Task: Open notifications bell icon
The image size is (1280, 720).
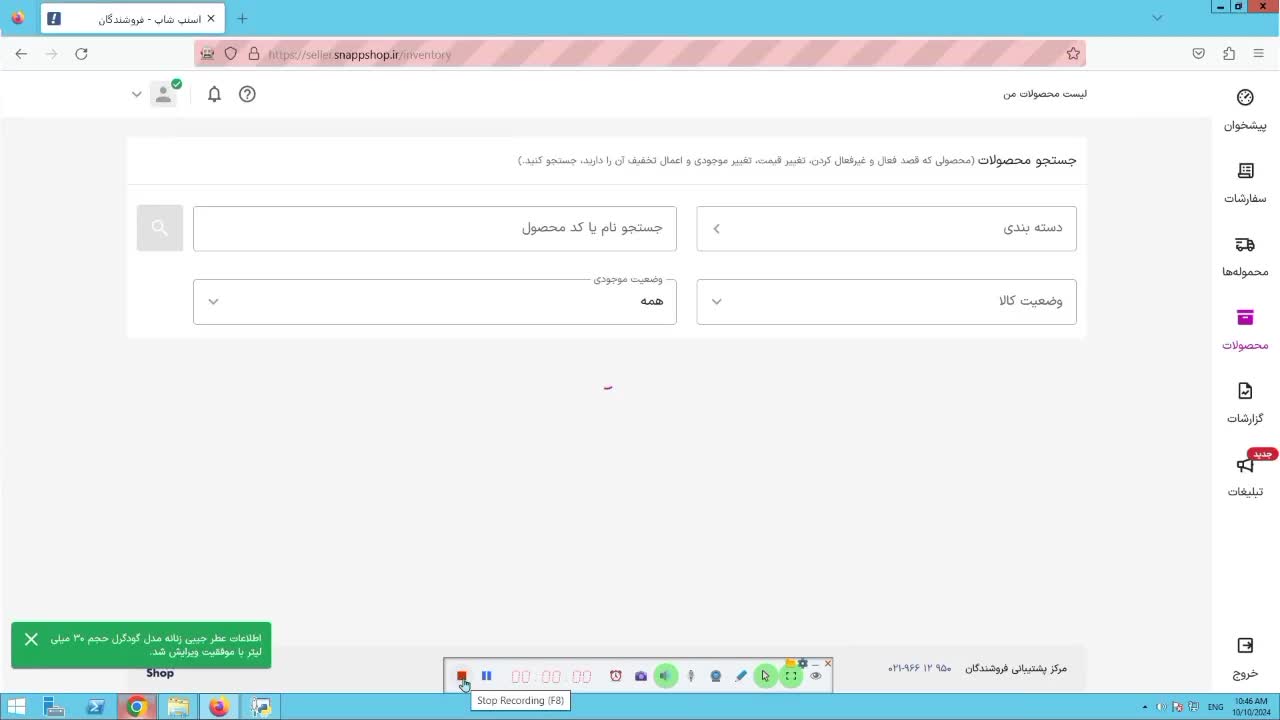Action: pos(214,94)
